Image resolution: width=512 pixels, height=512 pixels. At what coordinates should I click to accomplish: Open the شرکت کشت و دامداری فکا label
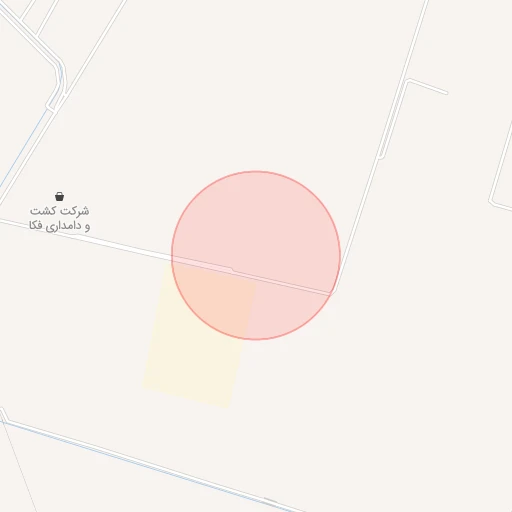(x=59, y=218)
